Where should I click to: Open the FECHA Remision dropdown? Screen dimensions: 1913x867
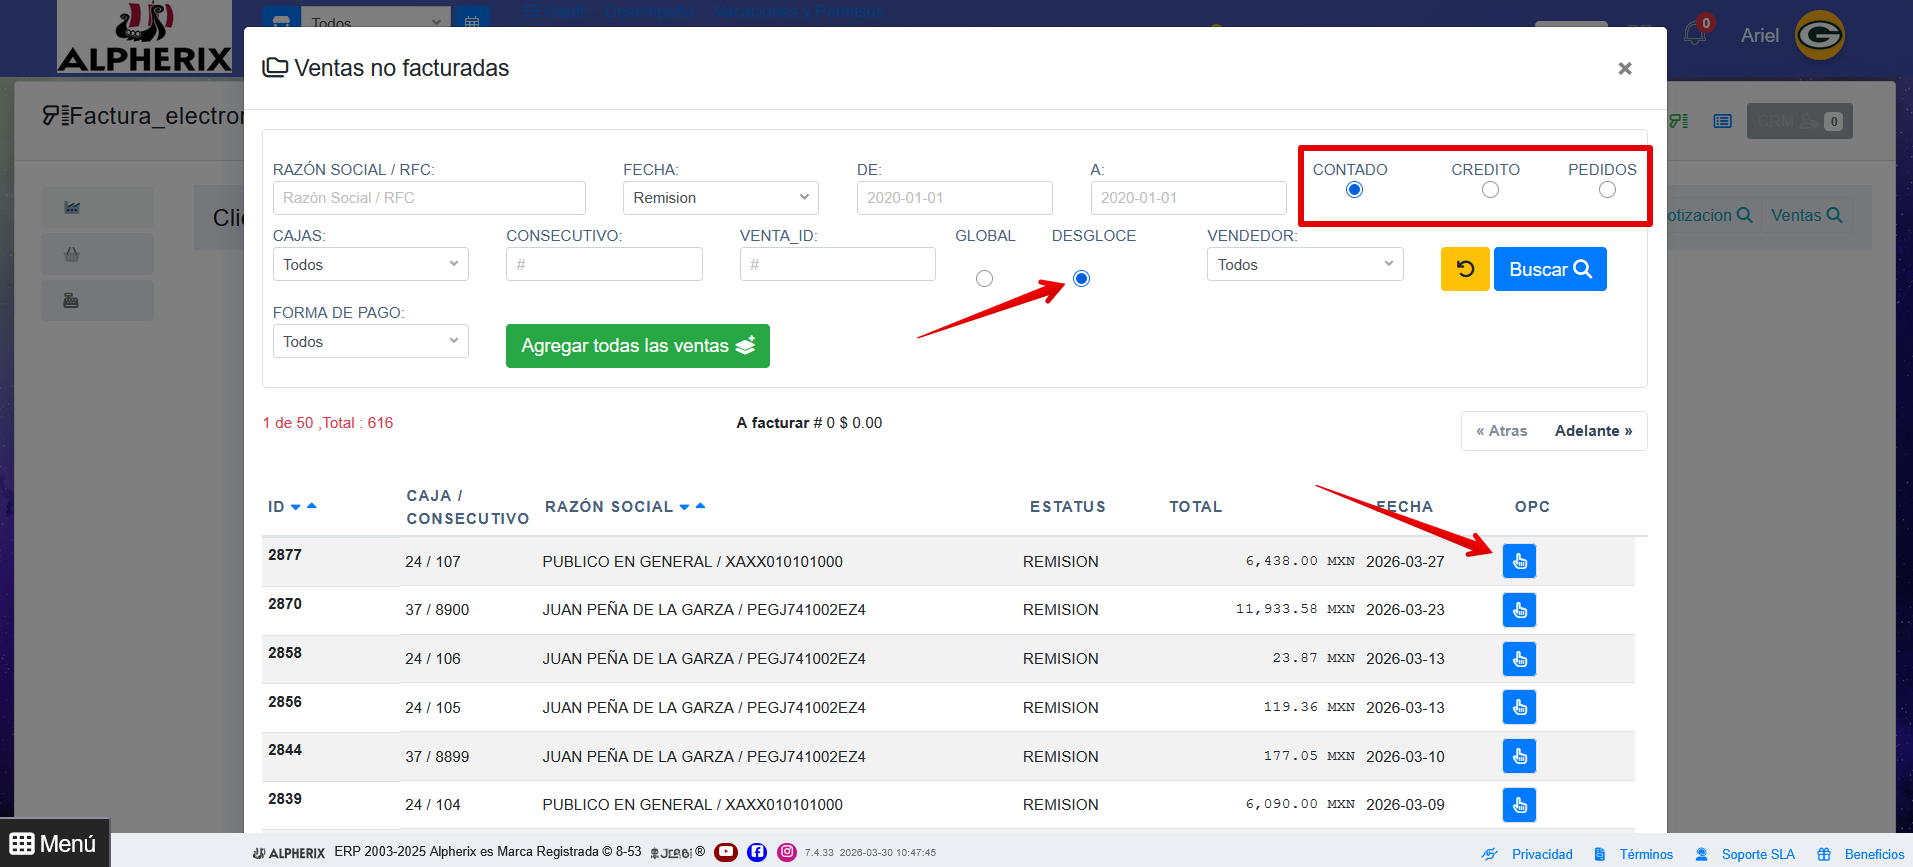[720, 198]
